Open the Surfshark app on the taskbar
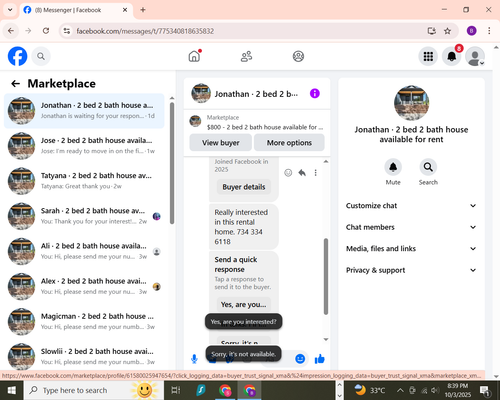 (201, 390)
